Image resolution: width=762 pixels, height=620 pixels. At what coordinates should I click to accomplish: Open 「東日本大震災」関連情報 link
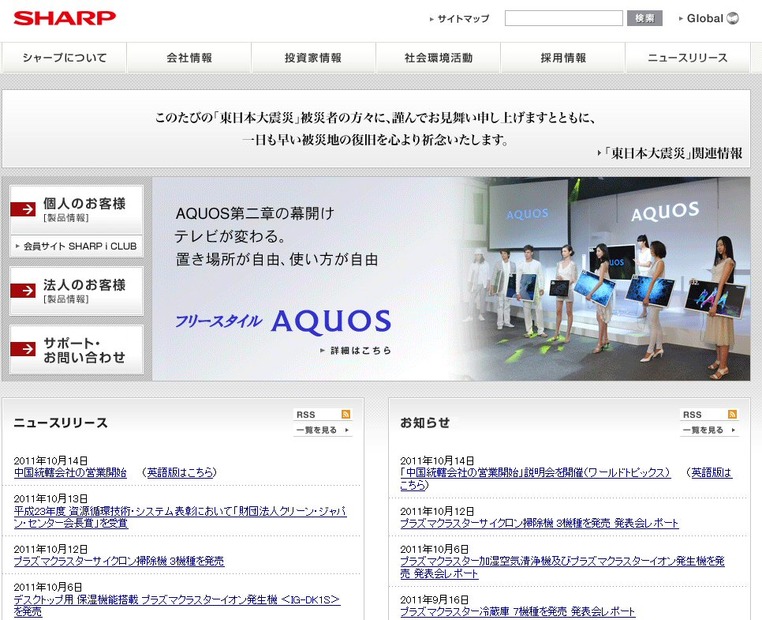pyautogui.click(x=670, y=154)
